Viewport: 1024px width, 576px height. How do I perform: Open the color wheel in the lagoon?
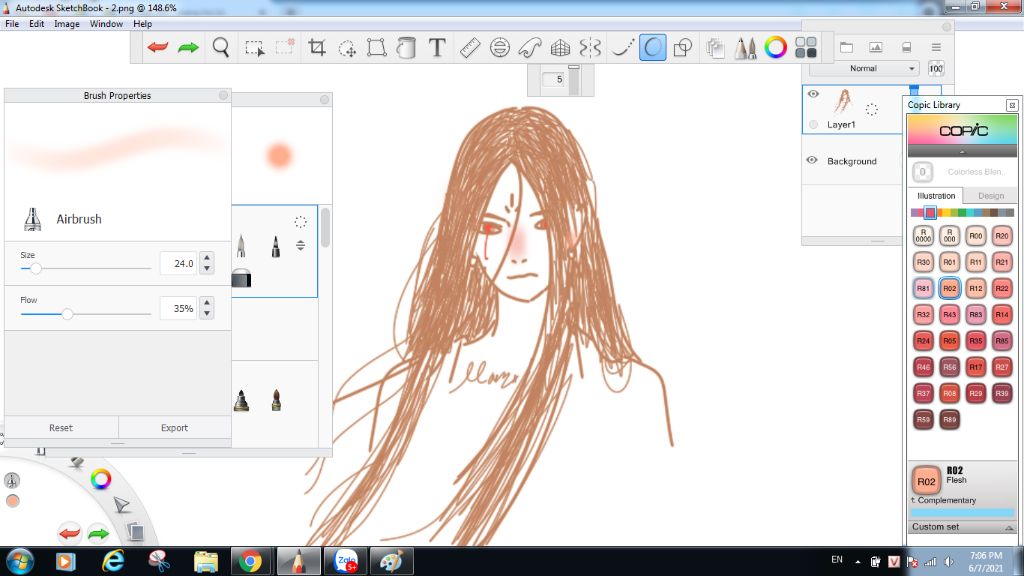click(101, 479)
